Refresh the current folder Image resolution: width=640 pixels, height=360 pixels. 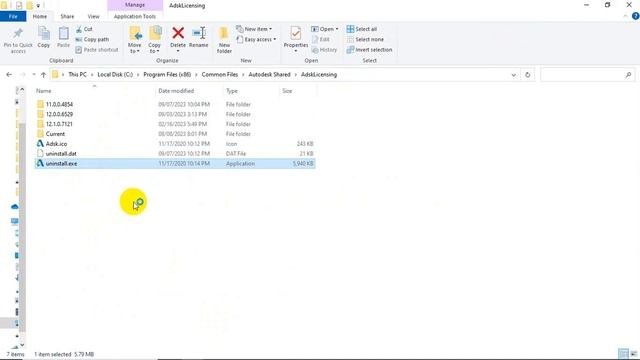point(527,75)
